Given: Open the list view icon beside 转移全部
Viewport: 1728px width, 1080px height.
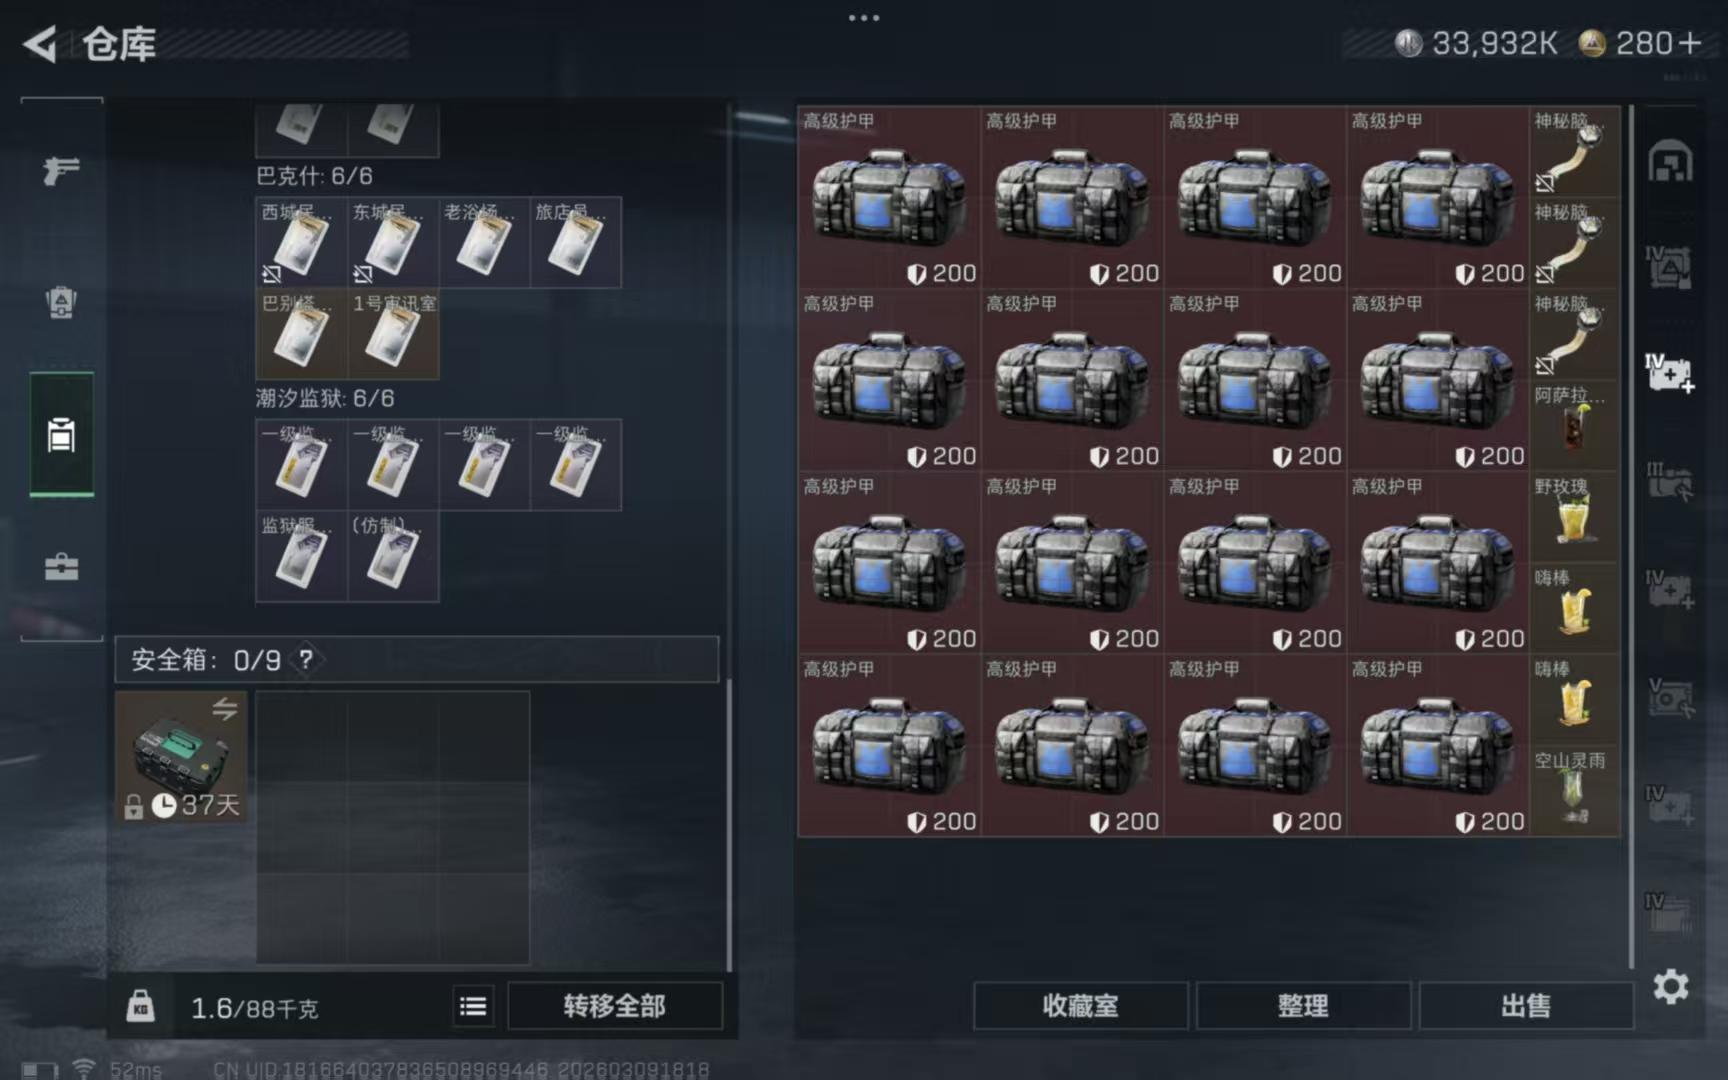Looking at the screenshot, I should 473,1006.
